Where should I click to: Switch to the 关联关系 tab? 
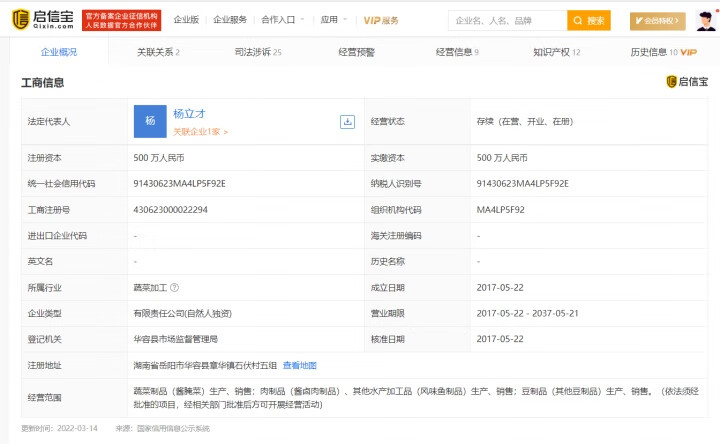158,52
